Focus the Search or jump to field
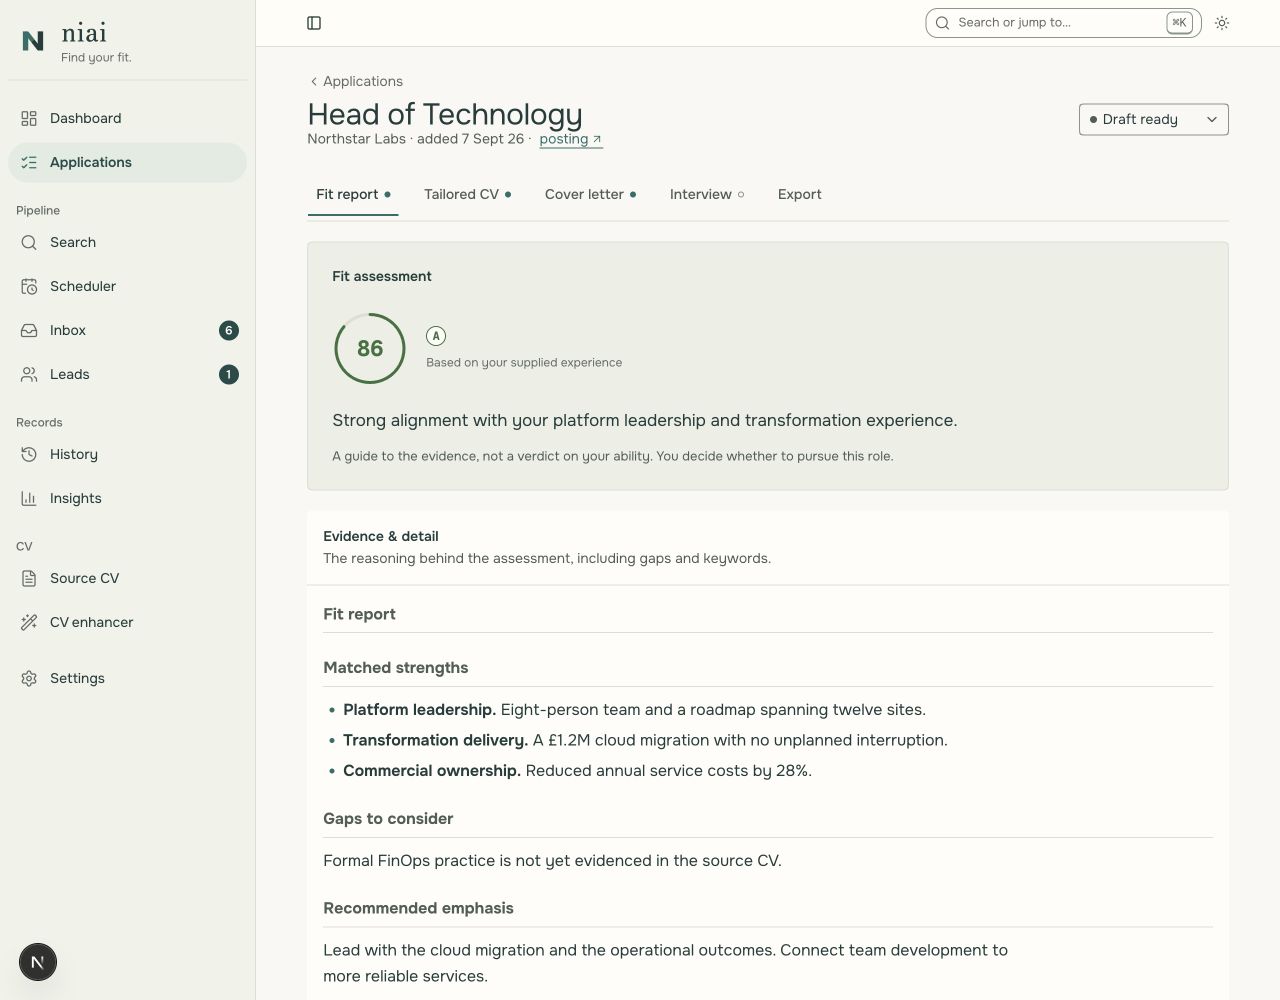The height and width of the screenshot is (1000, 1280). pyautogui.click(x=1063, y=23)
